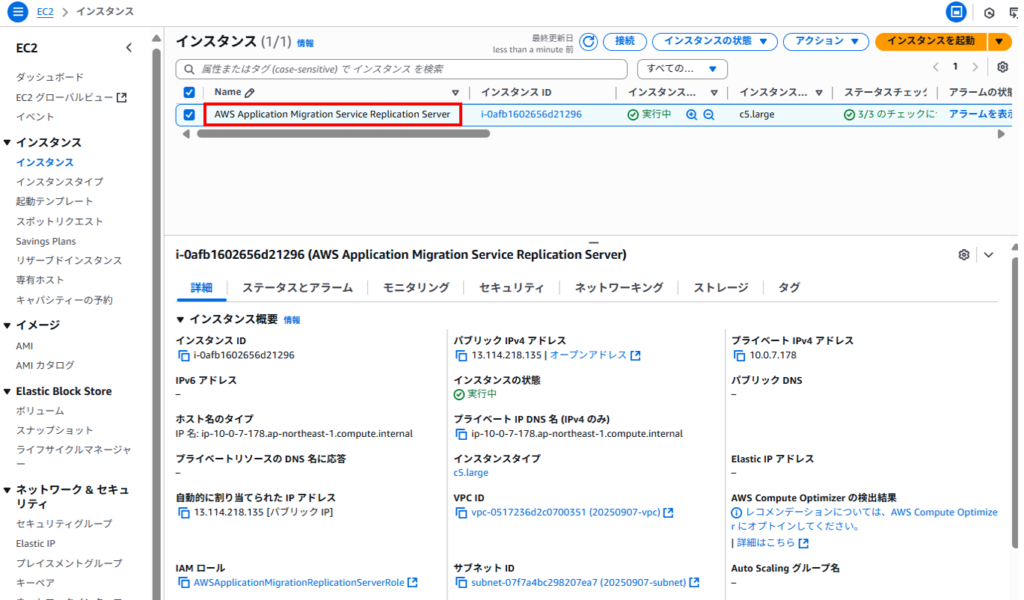The width and height of the screenshot is (1024, 600).
Task: Open ボリューム in the sidebar
Action: click(40, 411)
